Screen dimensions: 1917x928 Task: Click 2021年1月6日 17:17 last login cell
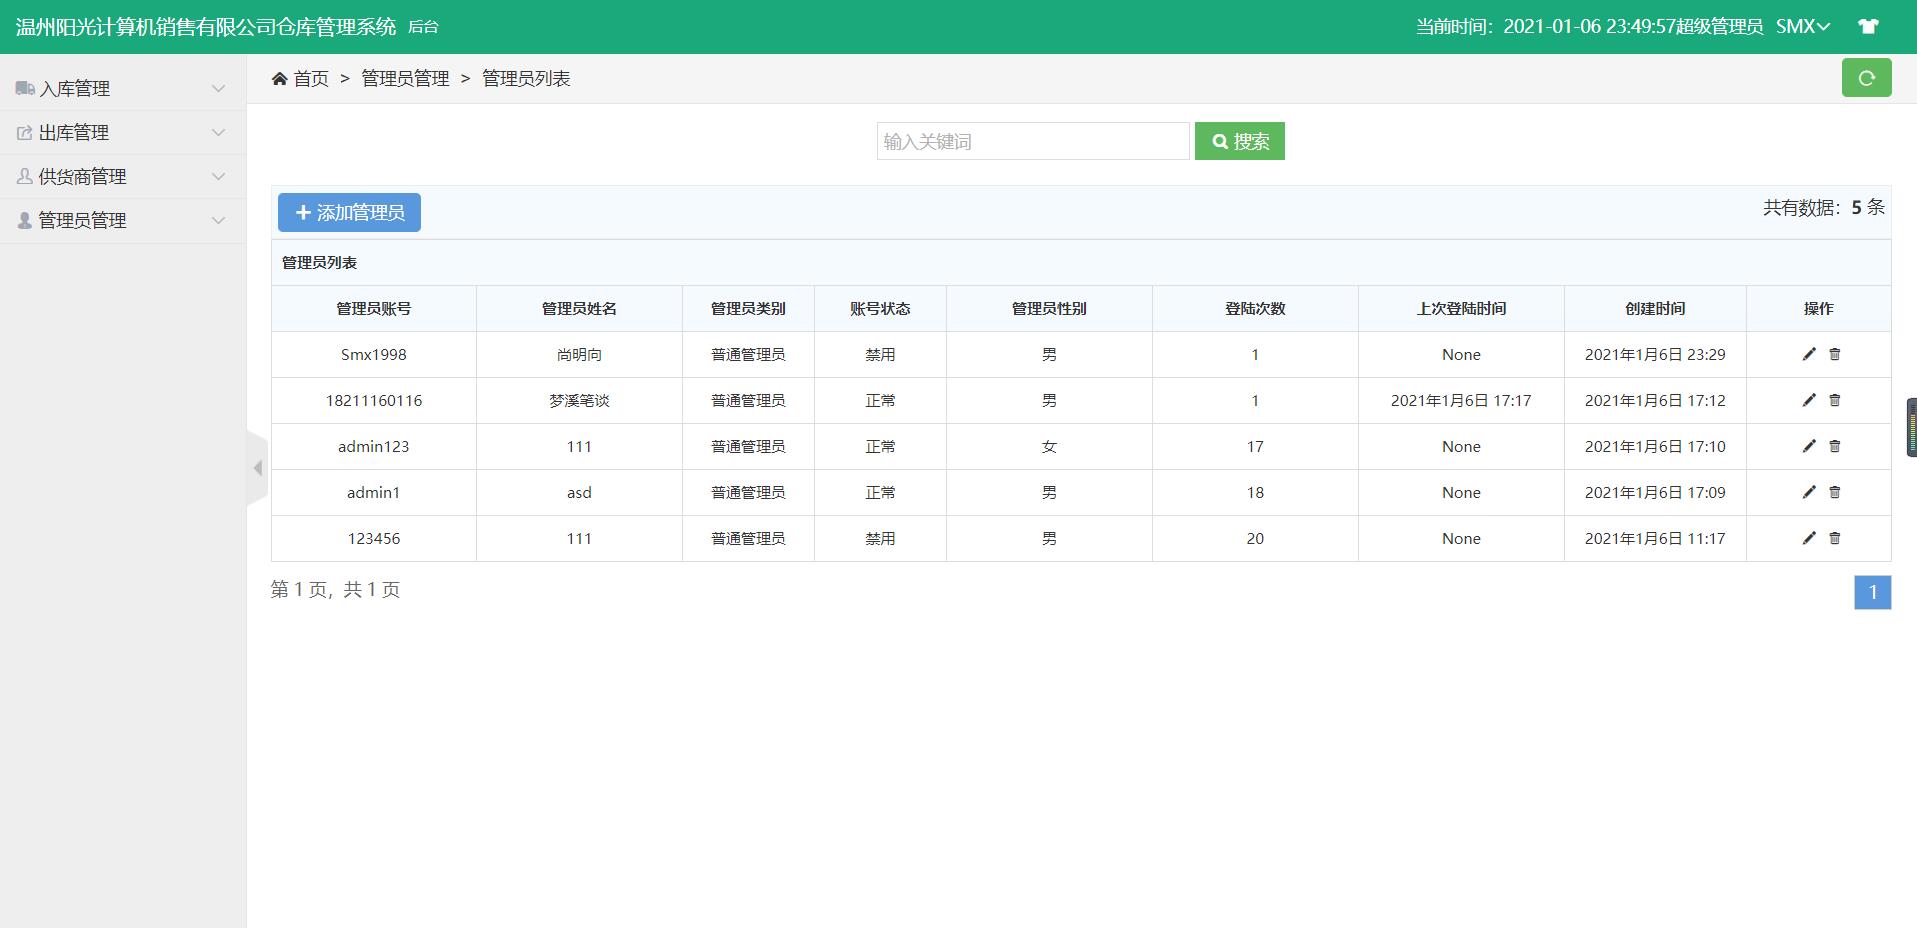(1461, 400)
